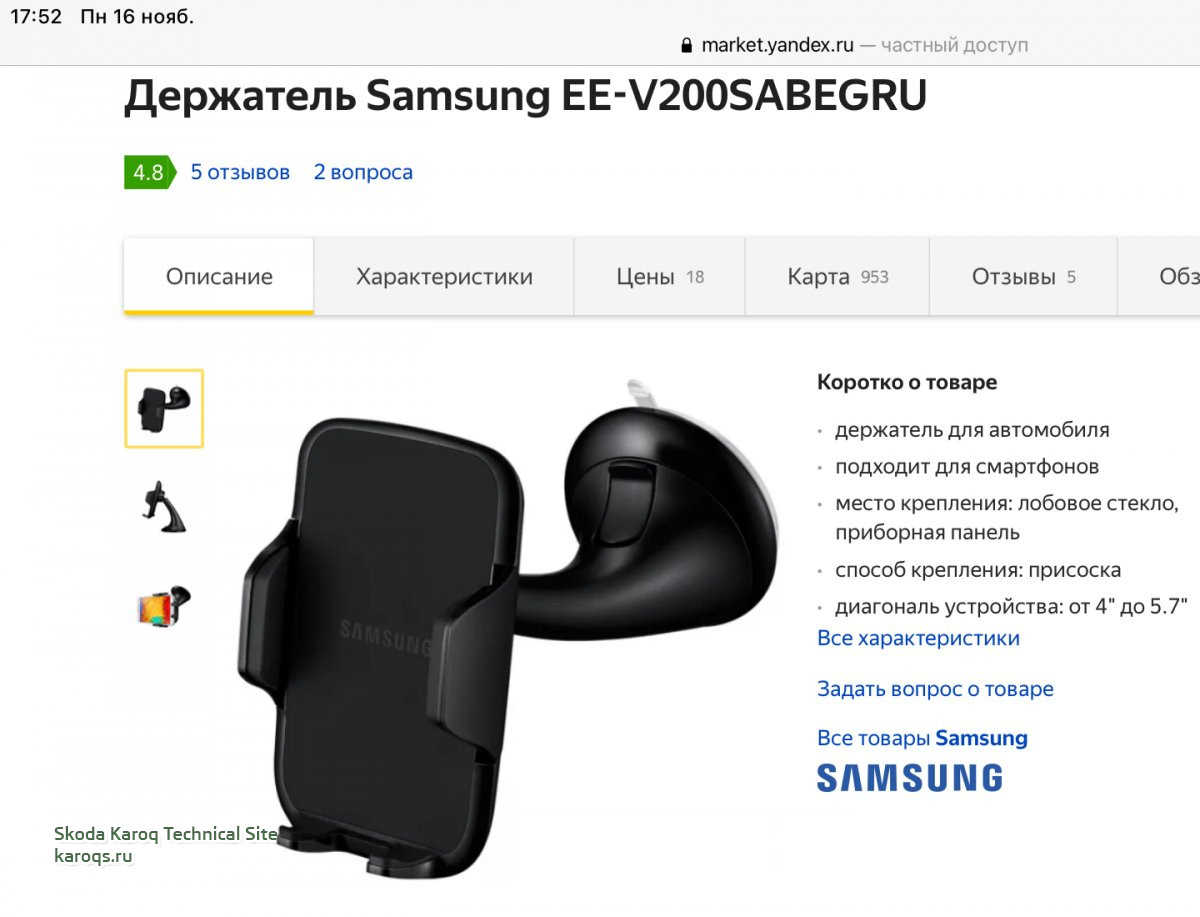Switch to the Карта tab
Viewport: 1200px width, 917px height.
tap(838, 277)
